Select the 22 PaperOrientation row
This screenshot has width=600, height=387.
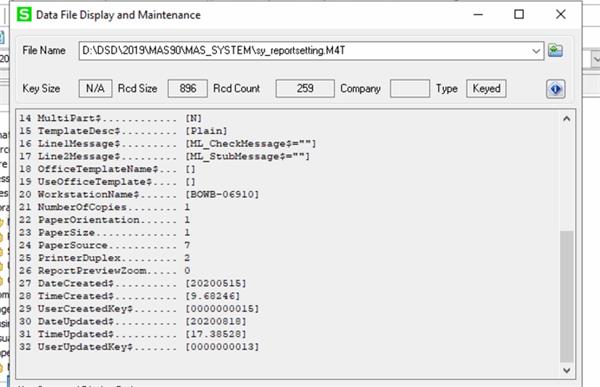[104, 220]
